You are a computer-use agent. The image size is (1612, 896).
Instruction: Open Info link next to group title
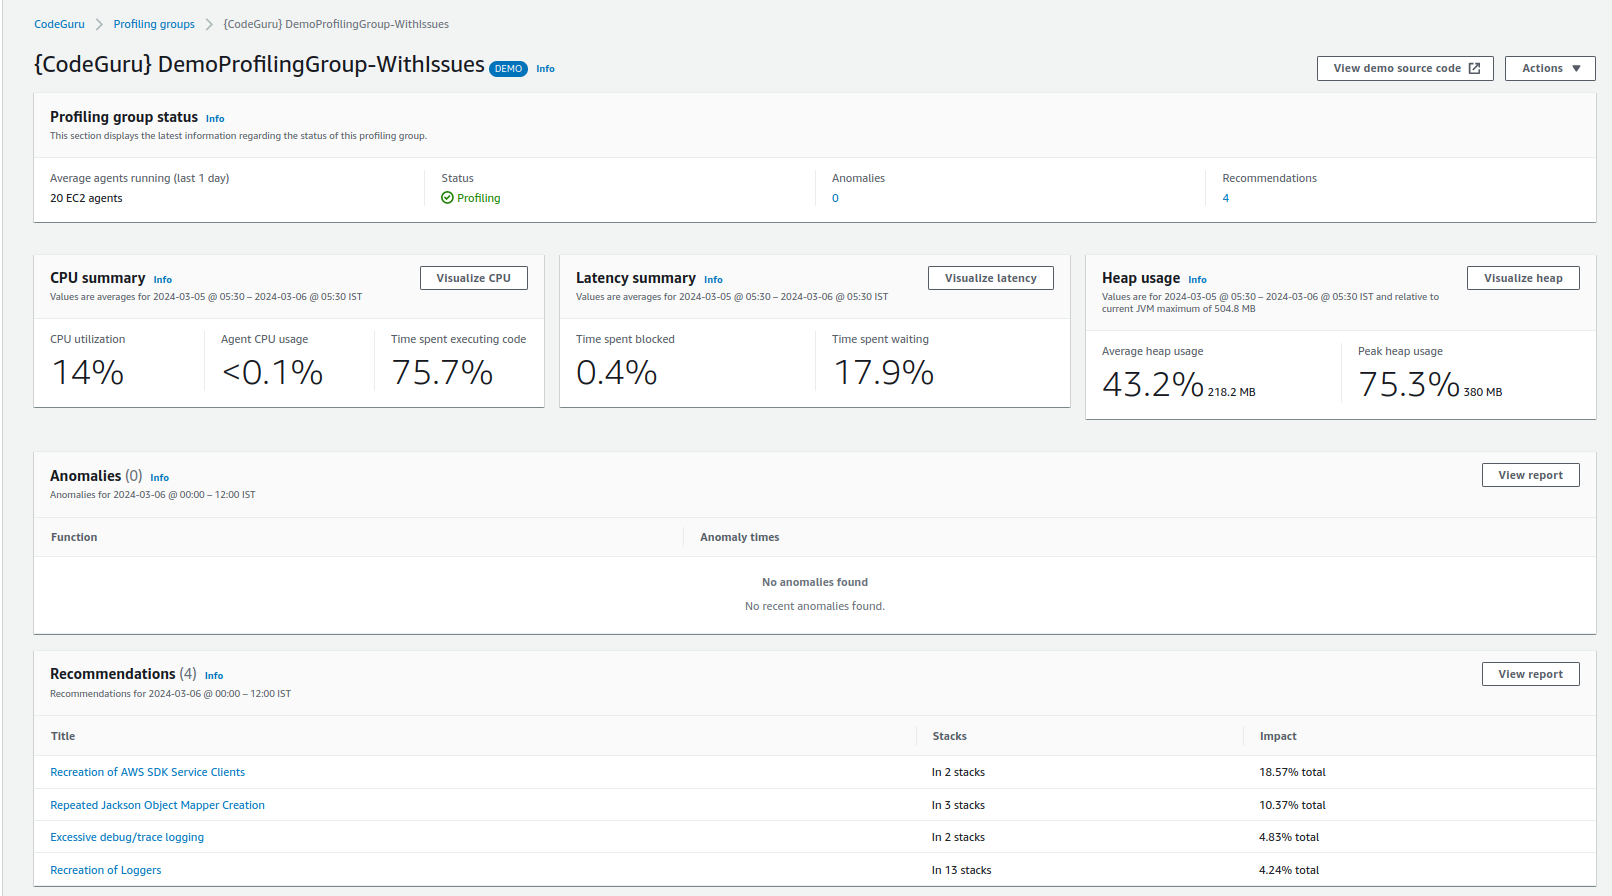[545, 69]
